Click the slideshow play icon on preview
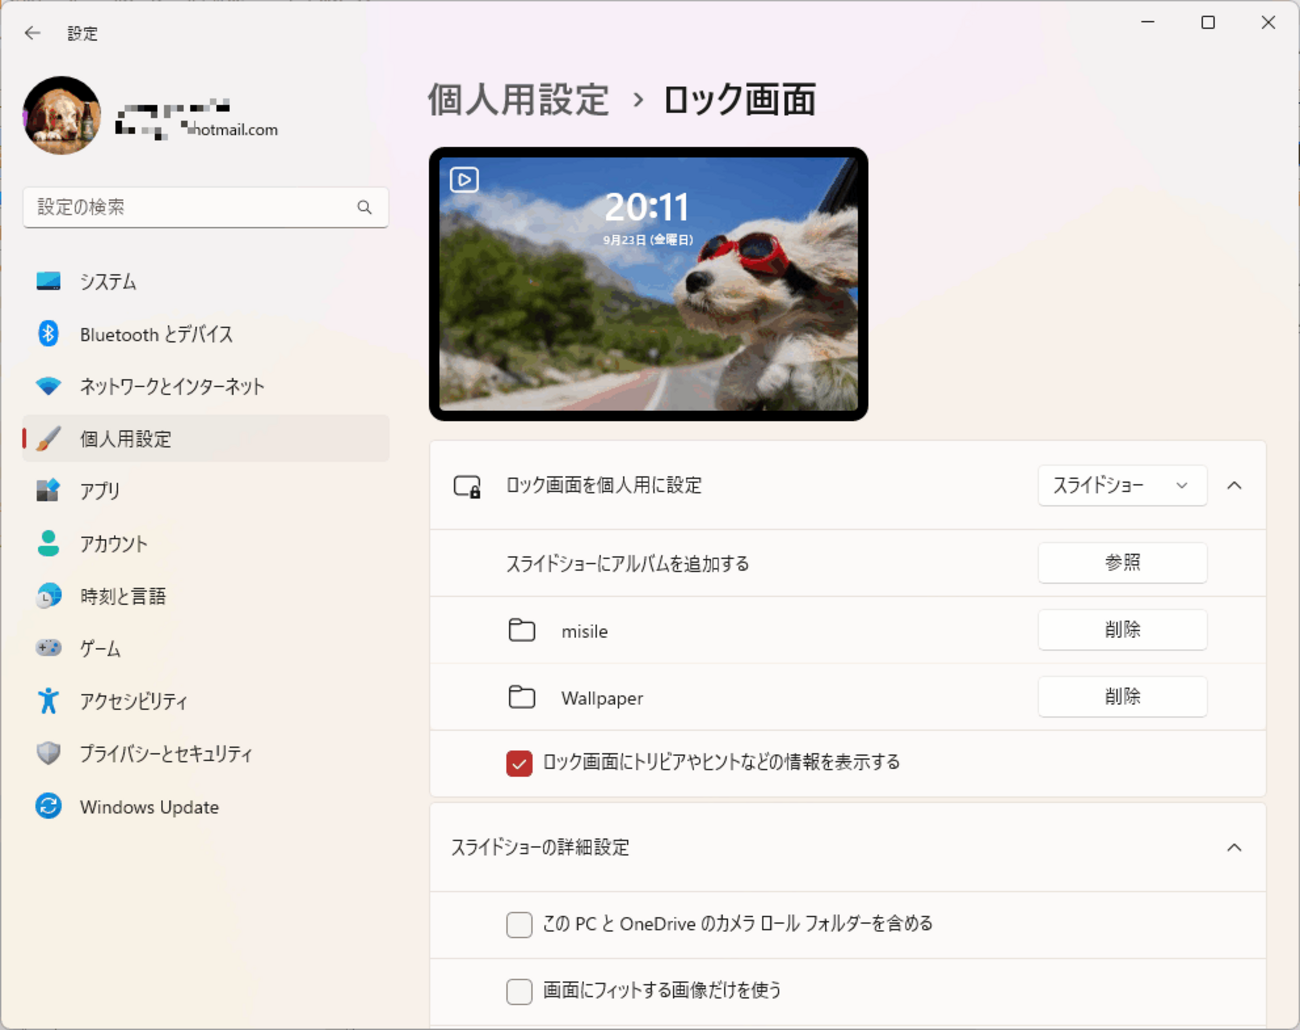 [x=464, y=180]
